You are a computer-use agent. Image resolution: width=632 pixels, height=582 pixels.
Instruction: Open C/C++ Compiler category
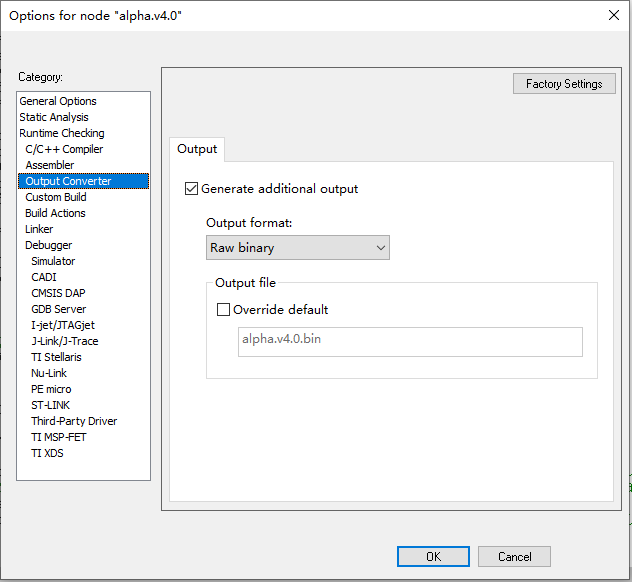click(x=64, y=149)
